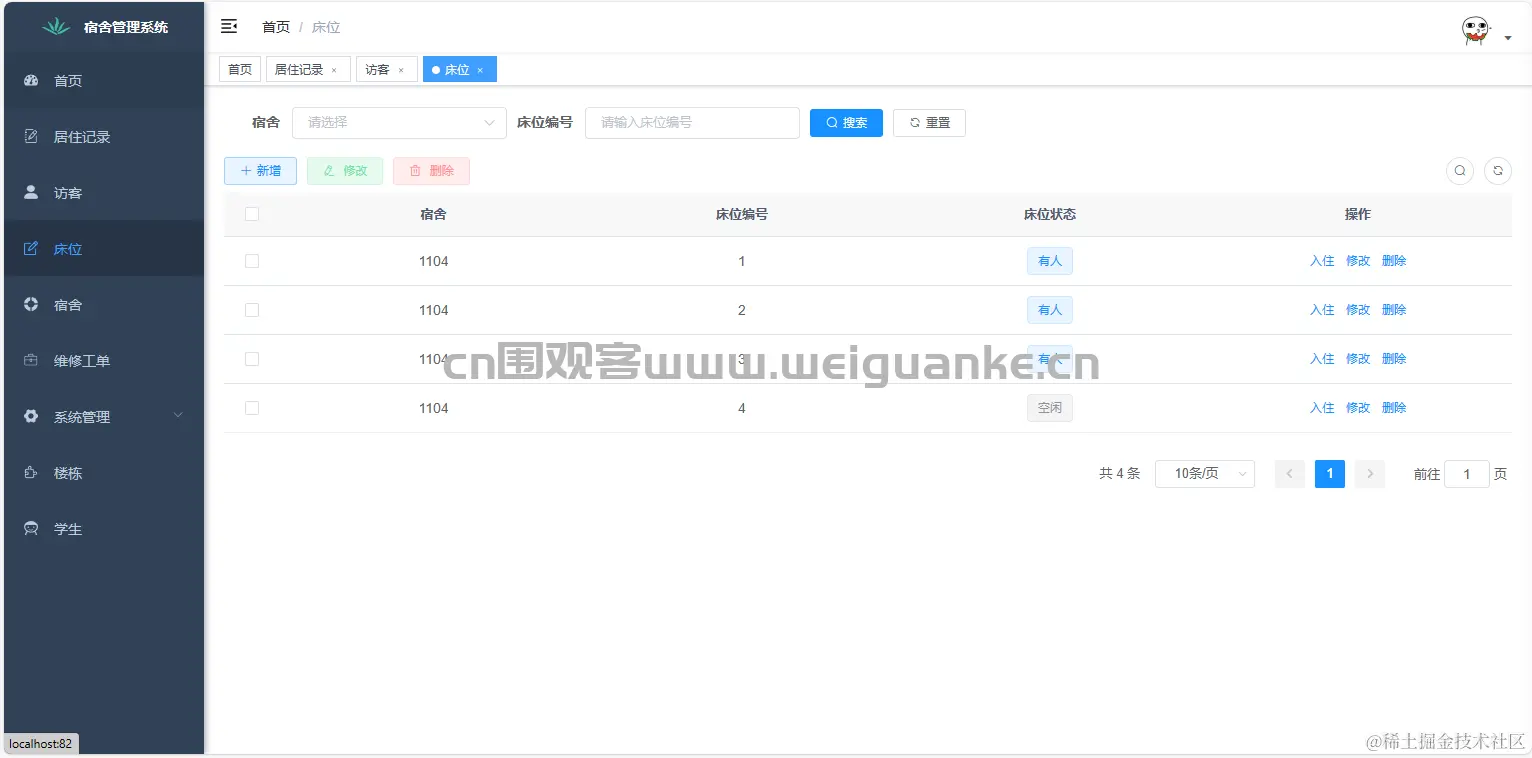The height and width of the screenshot is (758, 1532).
Task: Click the grass logo in sidebar header
Action: tap(56, 27)
